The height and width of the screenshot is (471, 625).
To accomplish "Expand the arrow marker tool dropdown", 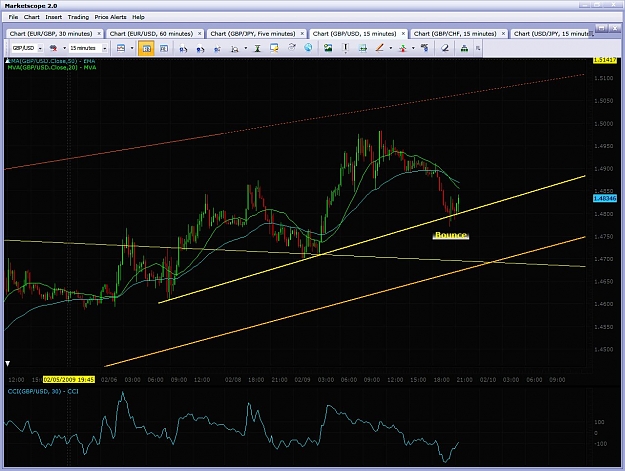I will click(x=413, y=48).
